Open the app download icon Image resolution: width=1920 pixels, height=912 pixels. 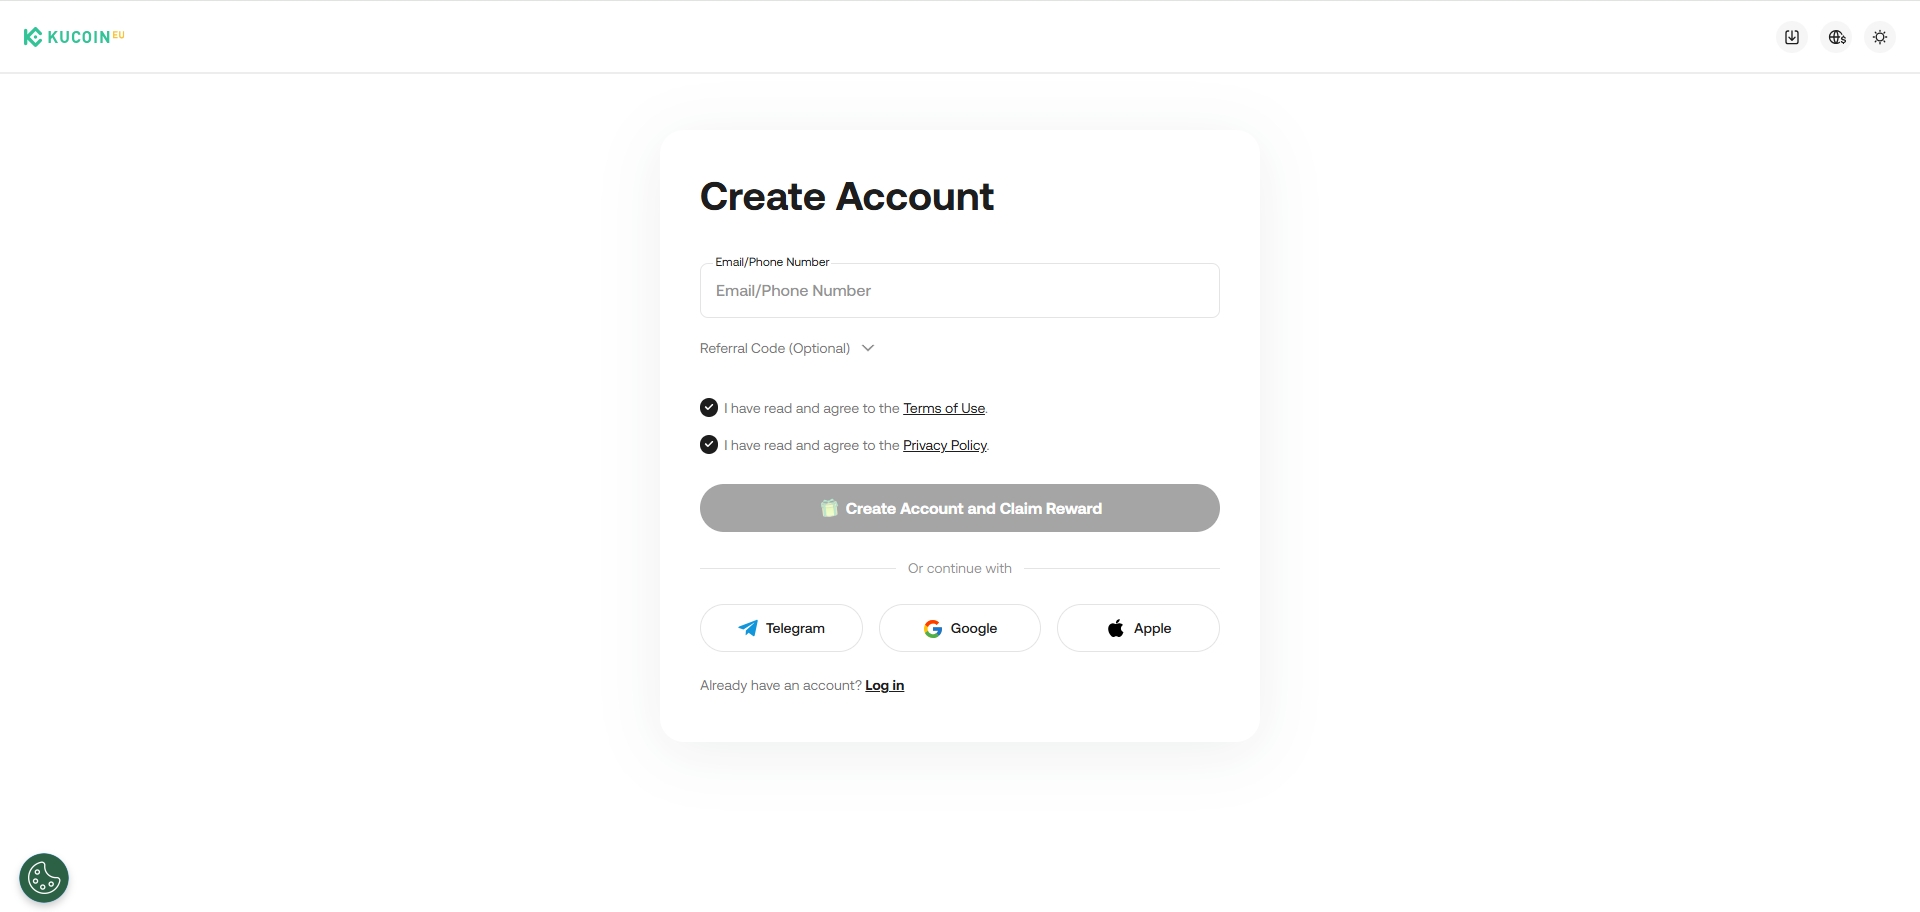pyautogui.click(x=1792, y=37)
